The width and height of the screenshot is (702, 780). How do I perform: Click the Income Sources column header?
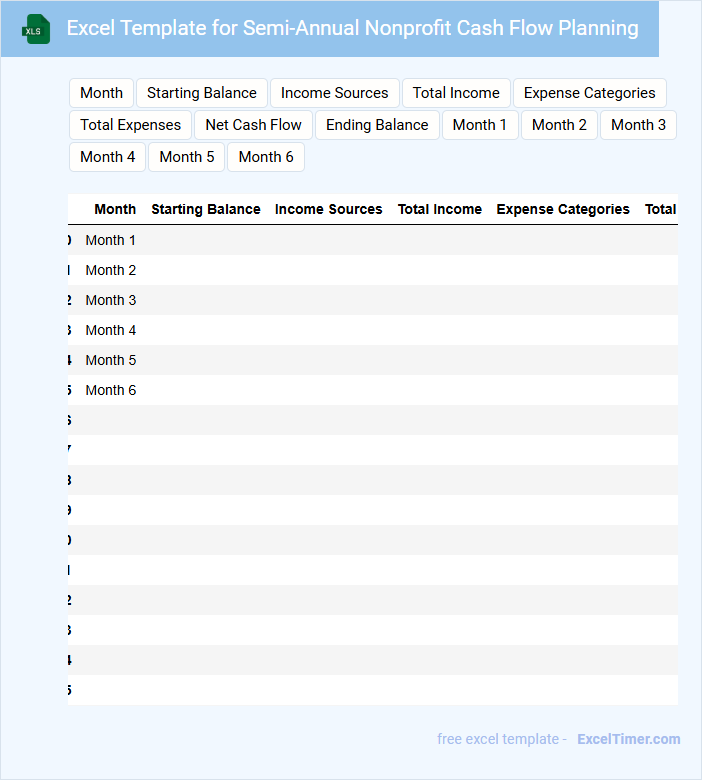point(328,209)
